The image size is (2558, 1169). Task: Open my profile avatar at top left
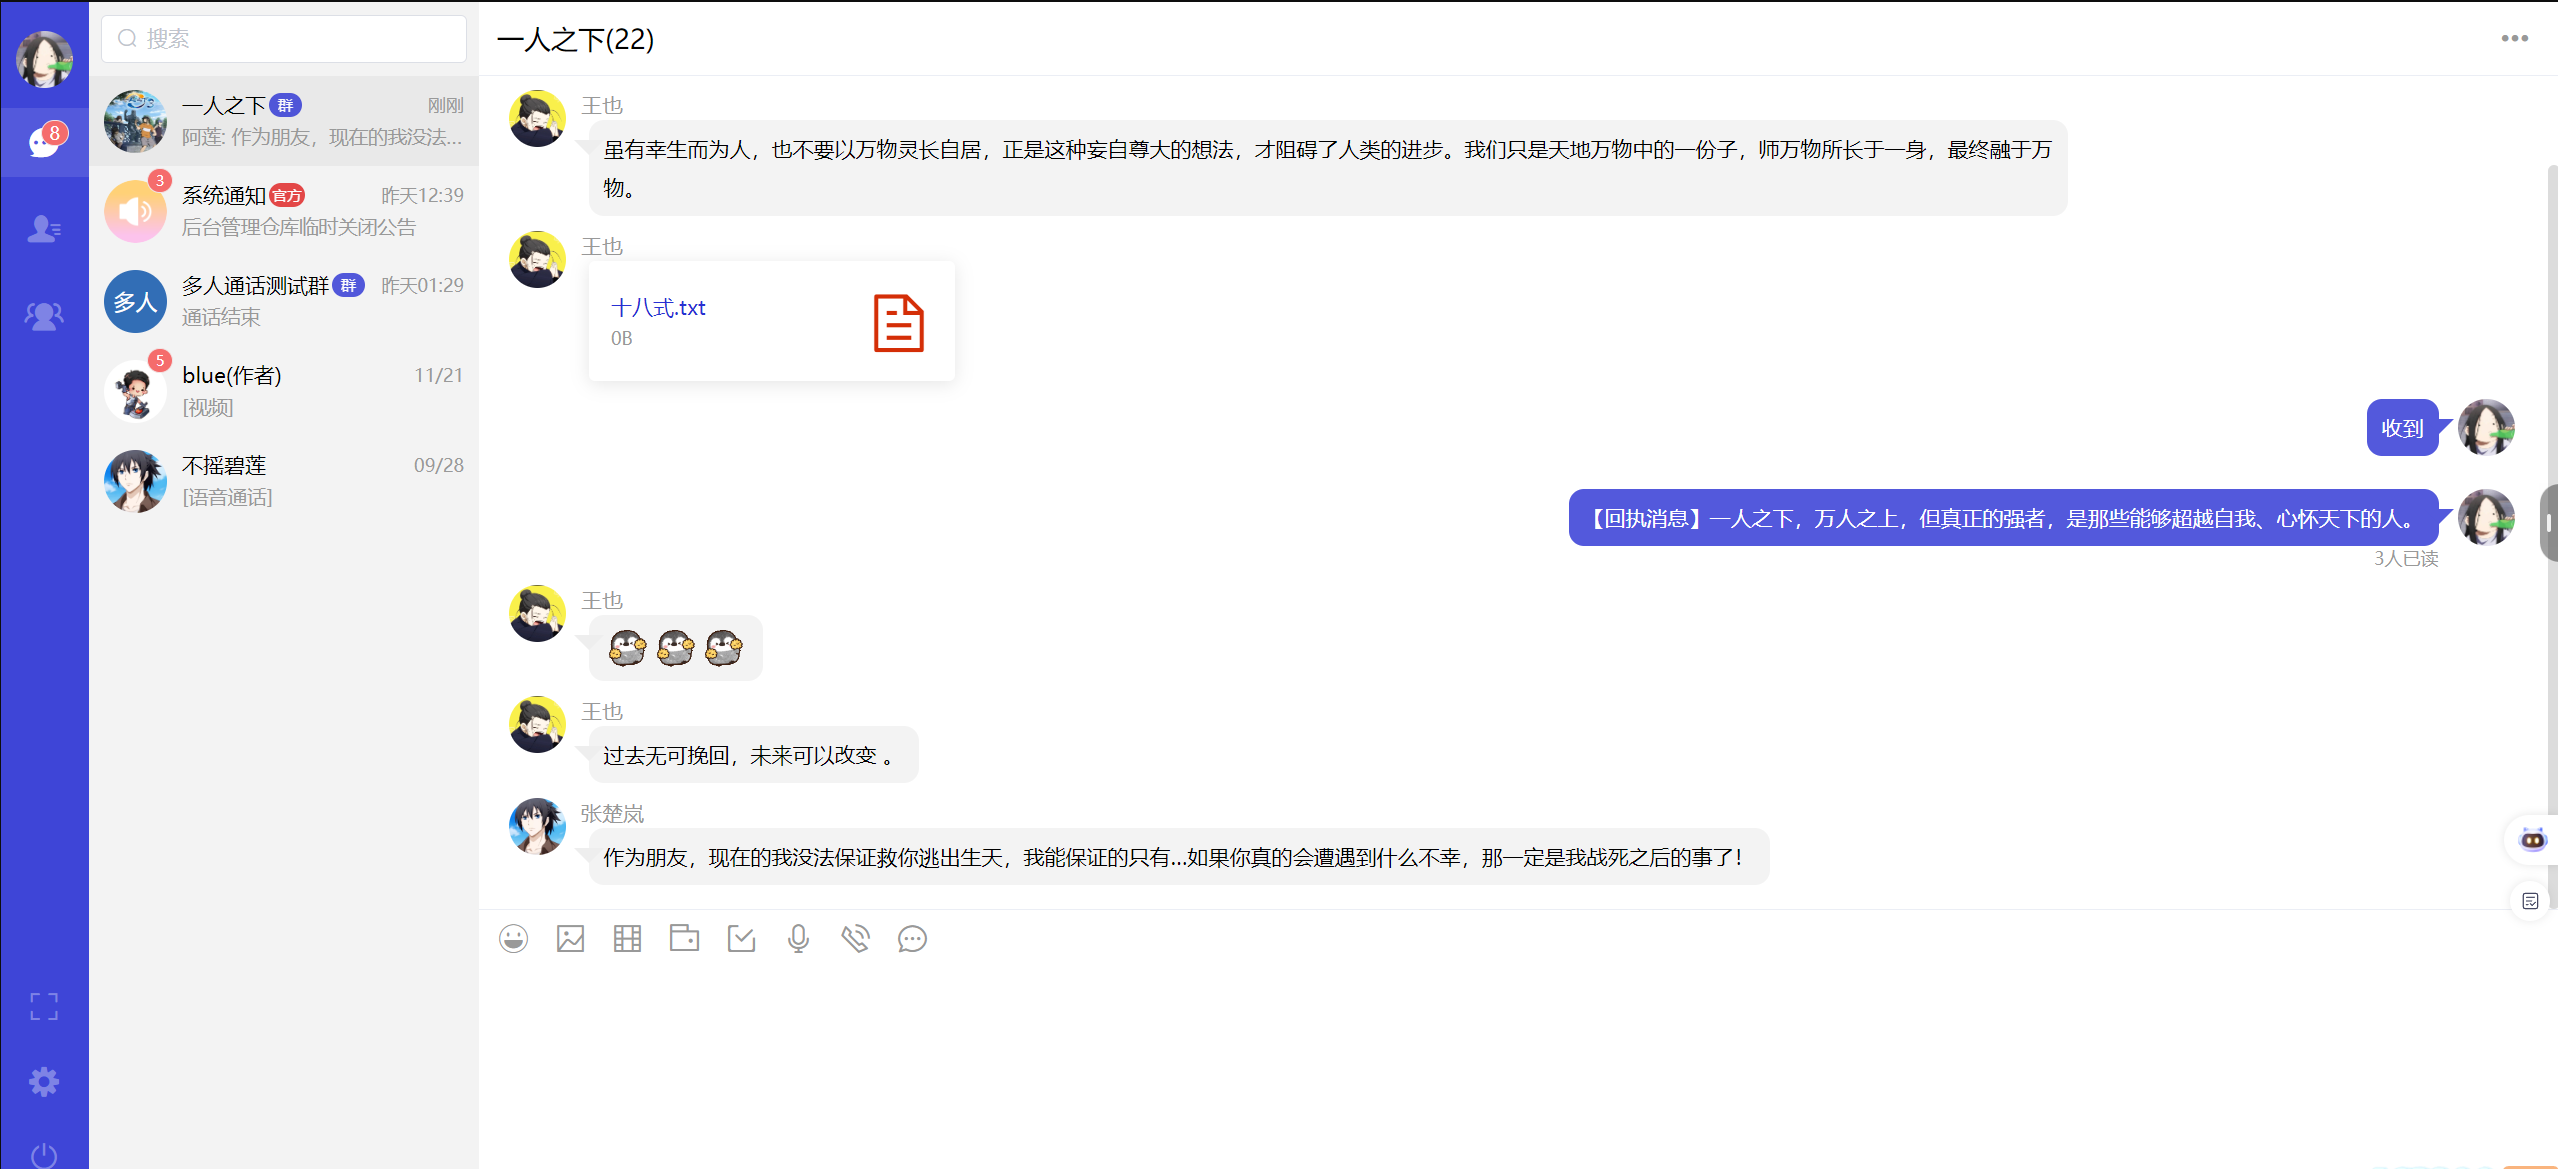[44, 58]
